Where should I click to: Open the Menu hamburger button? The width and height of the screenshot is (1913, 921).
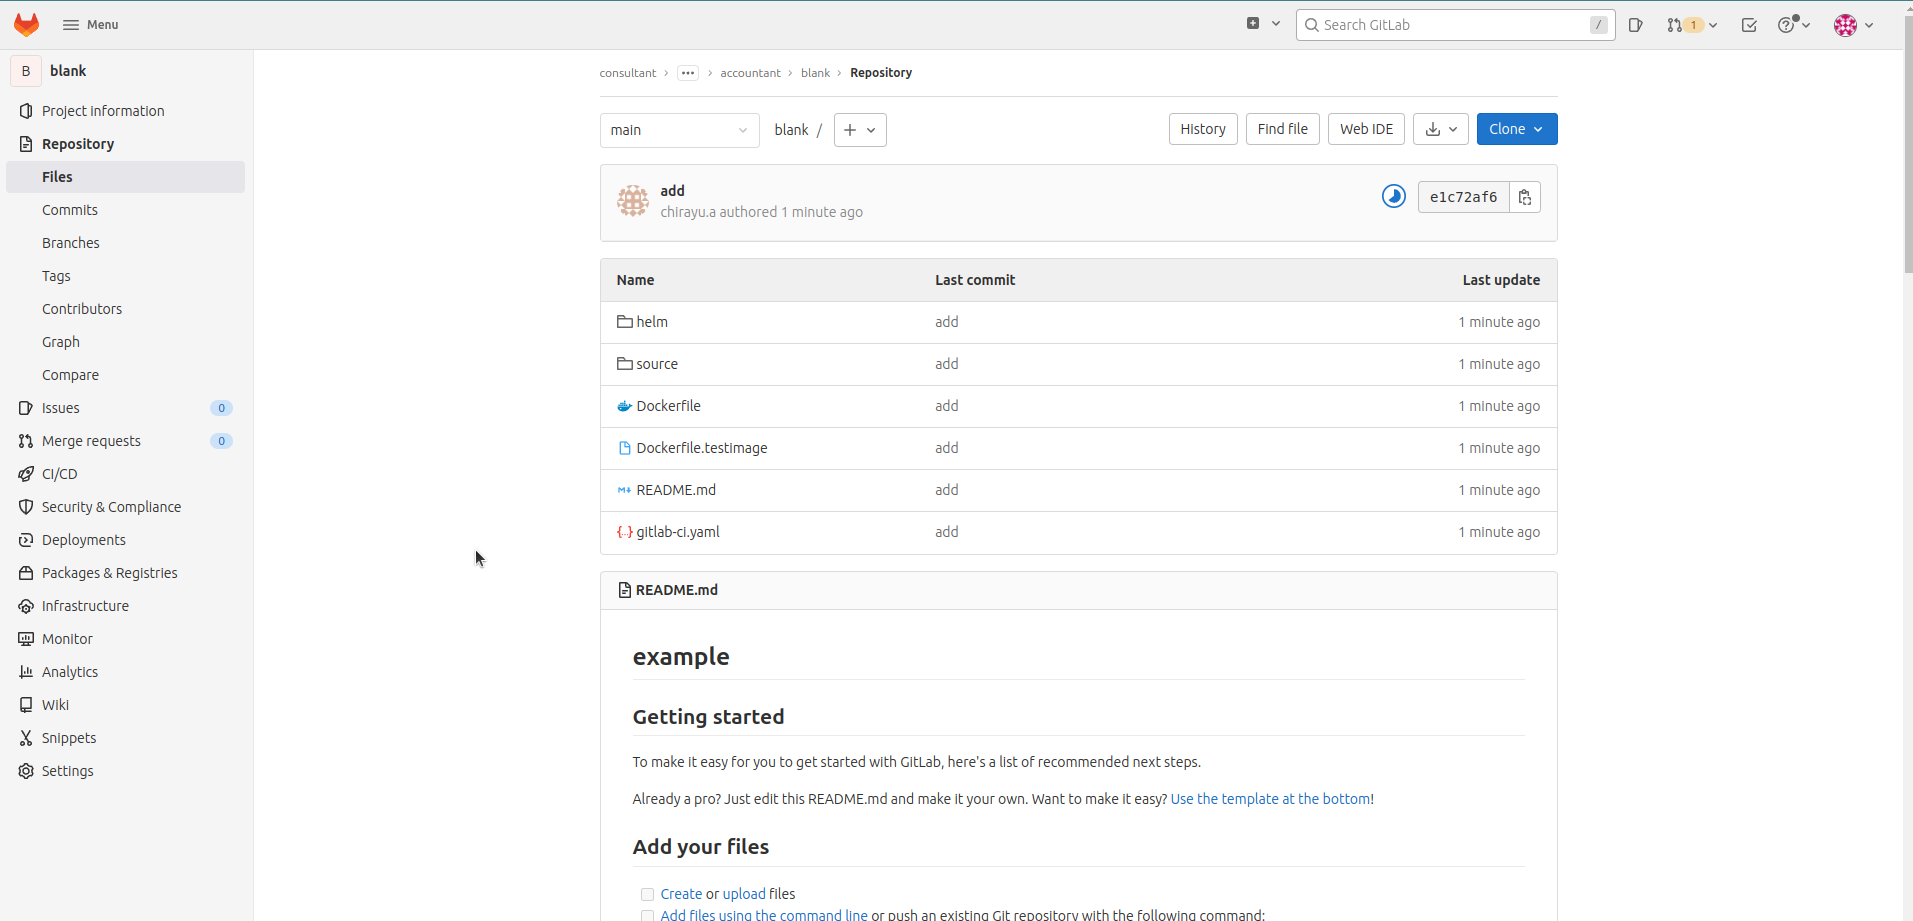click(90, 25)
